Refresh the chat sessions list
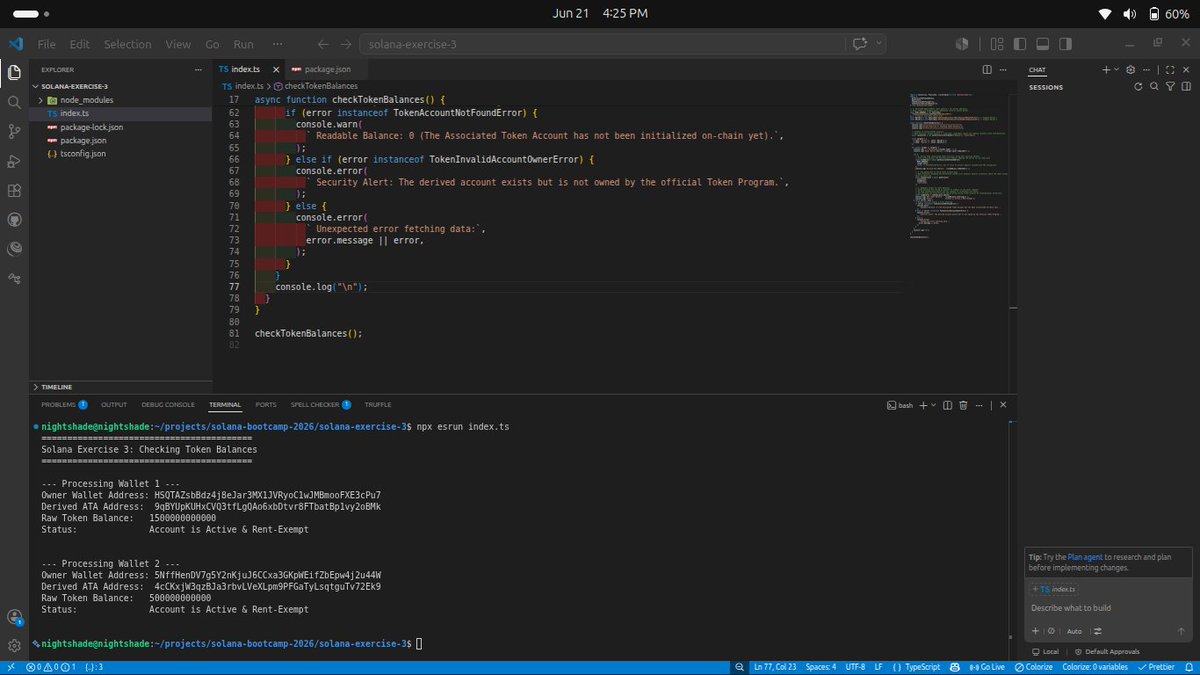The width and height of the screenshot is (1200, 675). point(1138,87)
